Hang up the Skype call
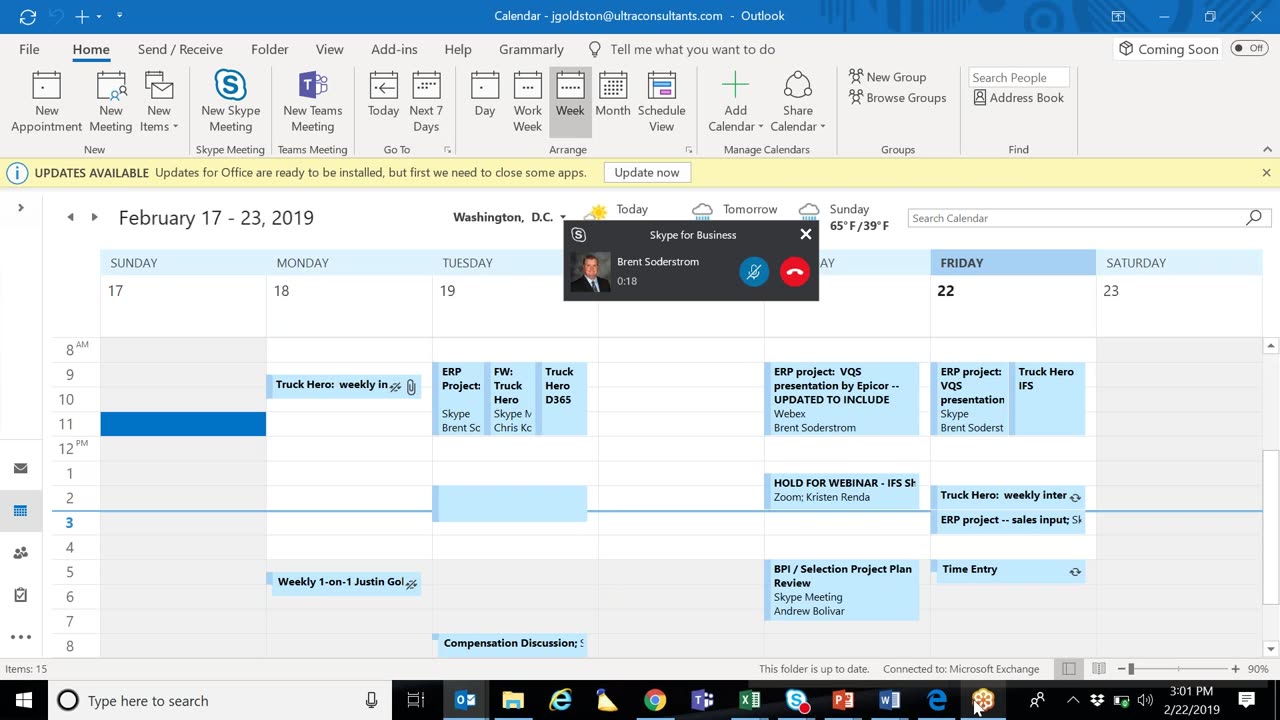1280x720 pixels. (795, 271)
